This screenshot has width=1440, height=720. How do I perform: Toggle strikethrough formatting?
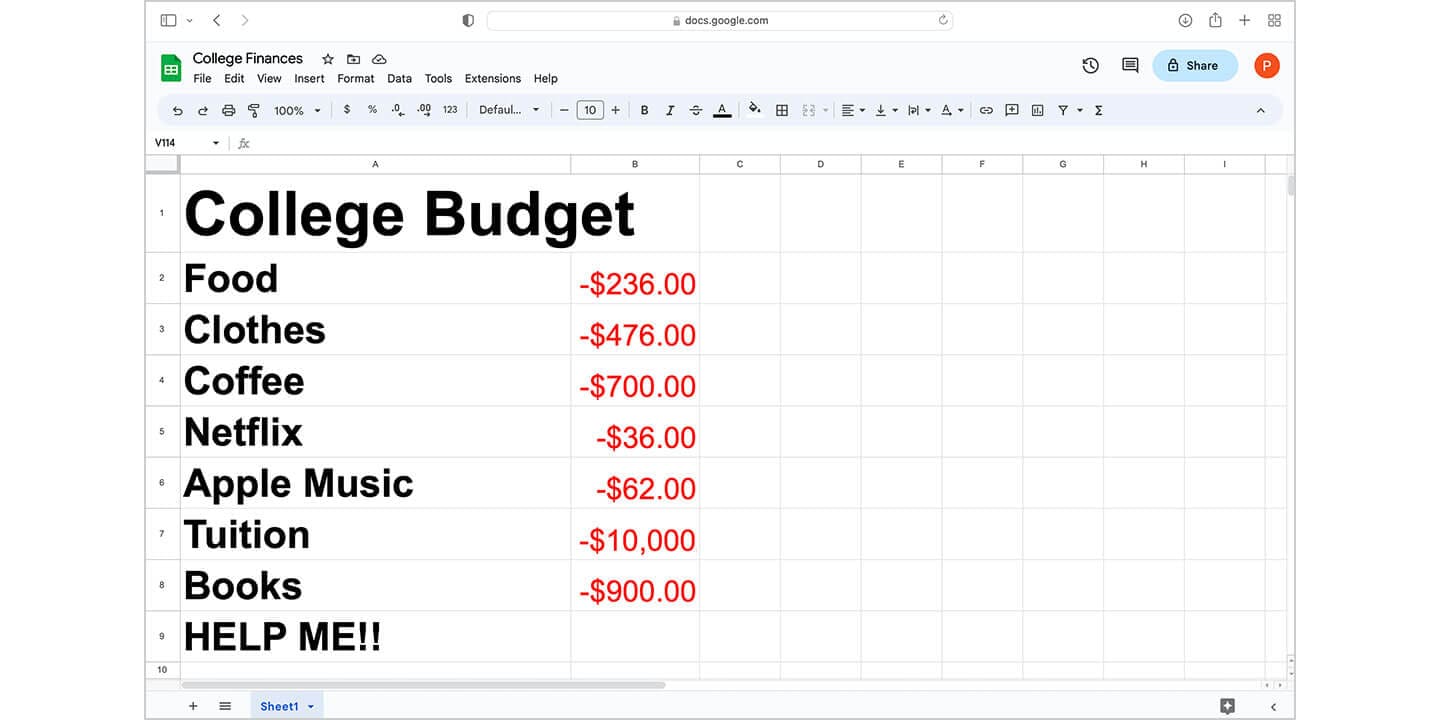click(696, 111)
